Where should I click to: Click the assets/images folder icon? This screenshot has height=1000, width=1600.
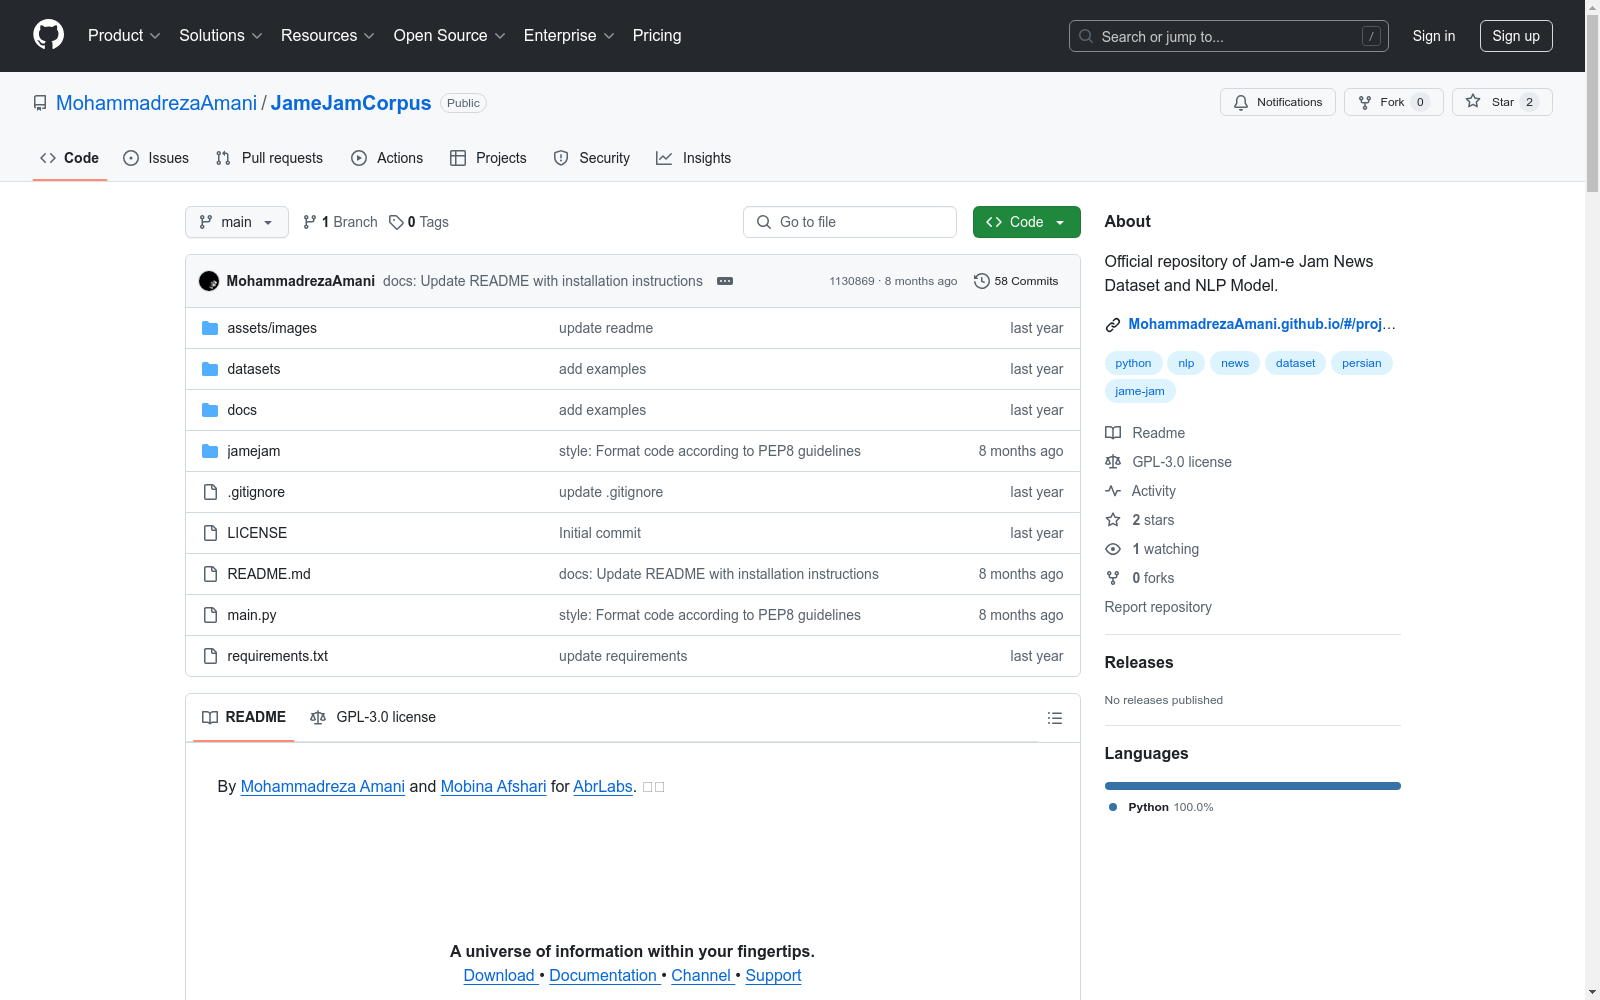click(x=210, y=328)
